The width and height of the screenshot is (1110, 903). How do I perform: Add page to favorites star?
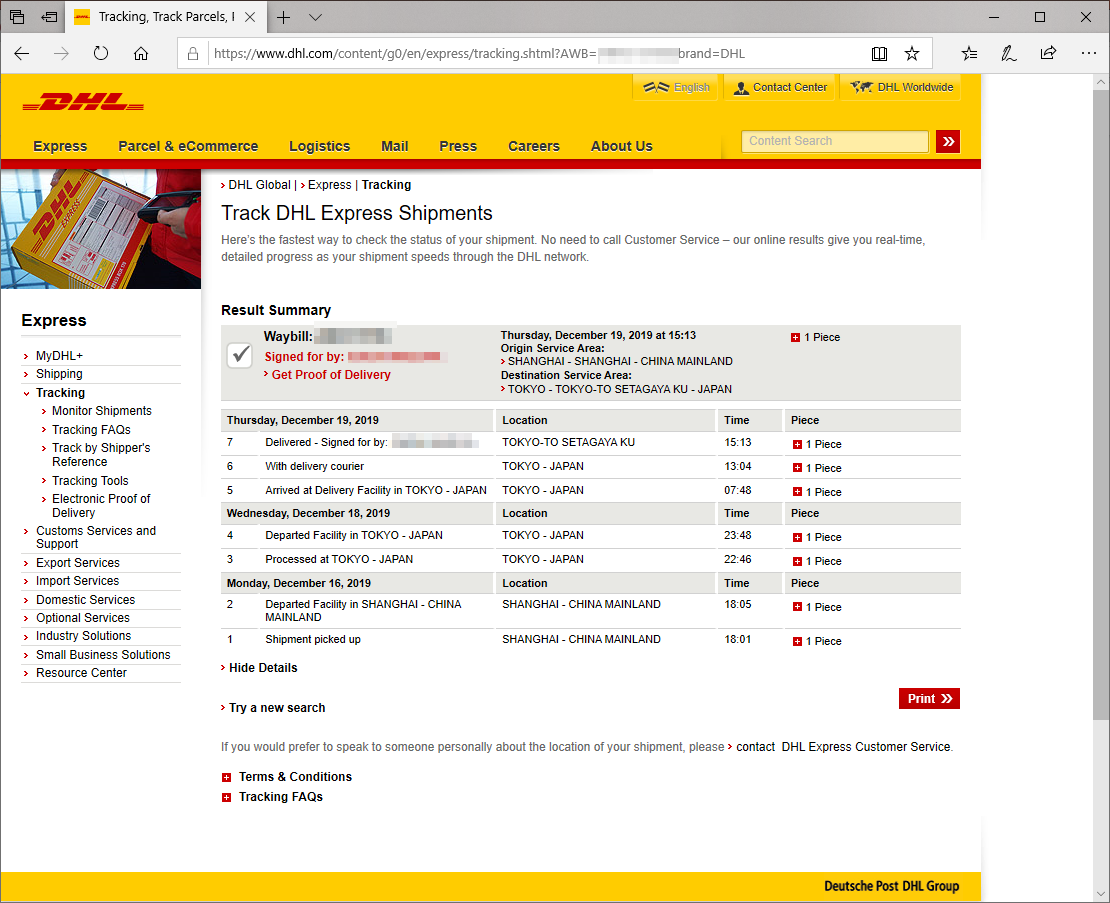click(912, 54)
